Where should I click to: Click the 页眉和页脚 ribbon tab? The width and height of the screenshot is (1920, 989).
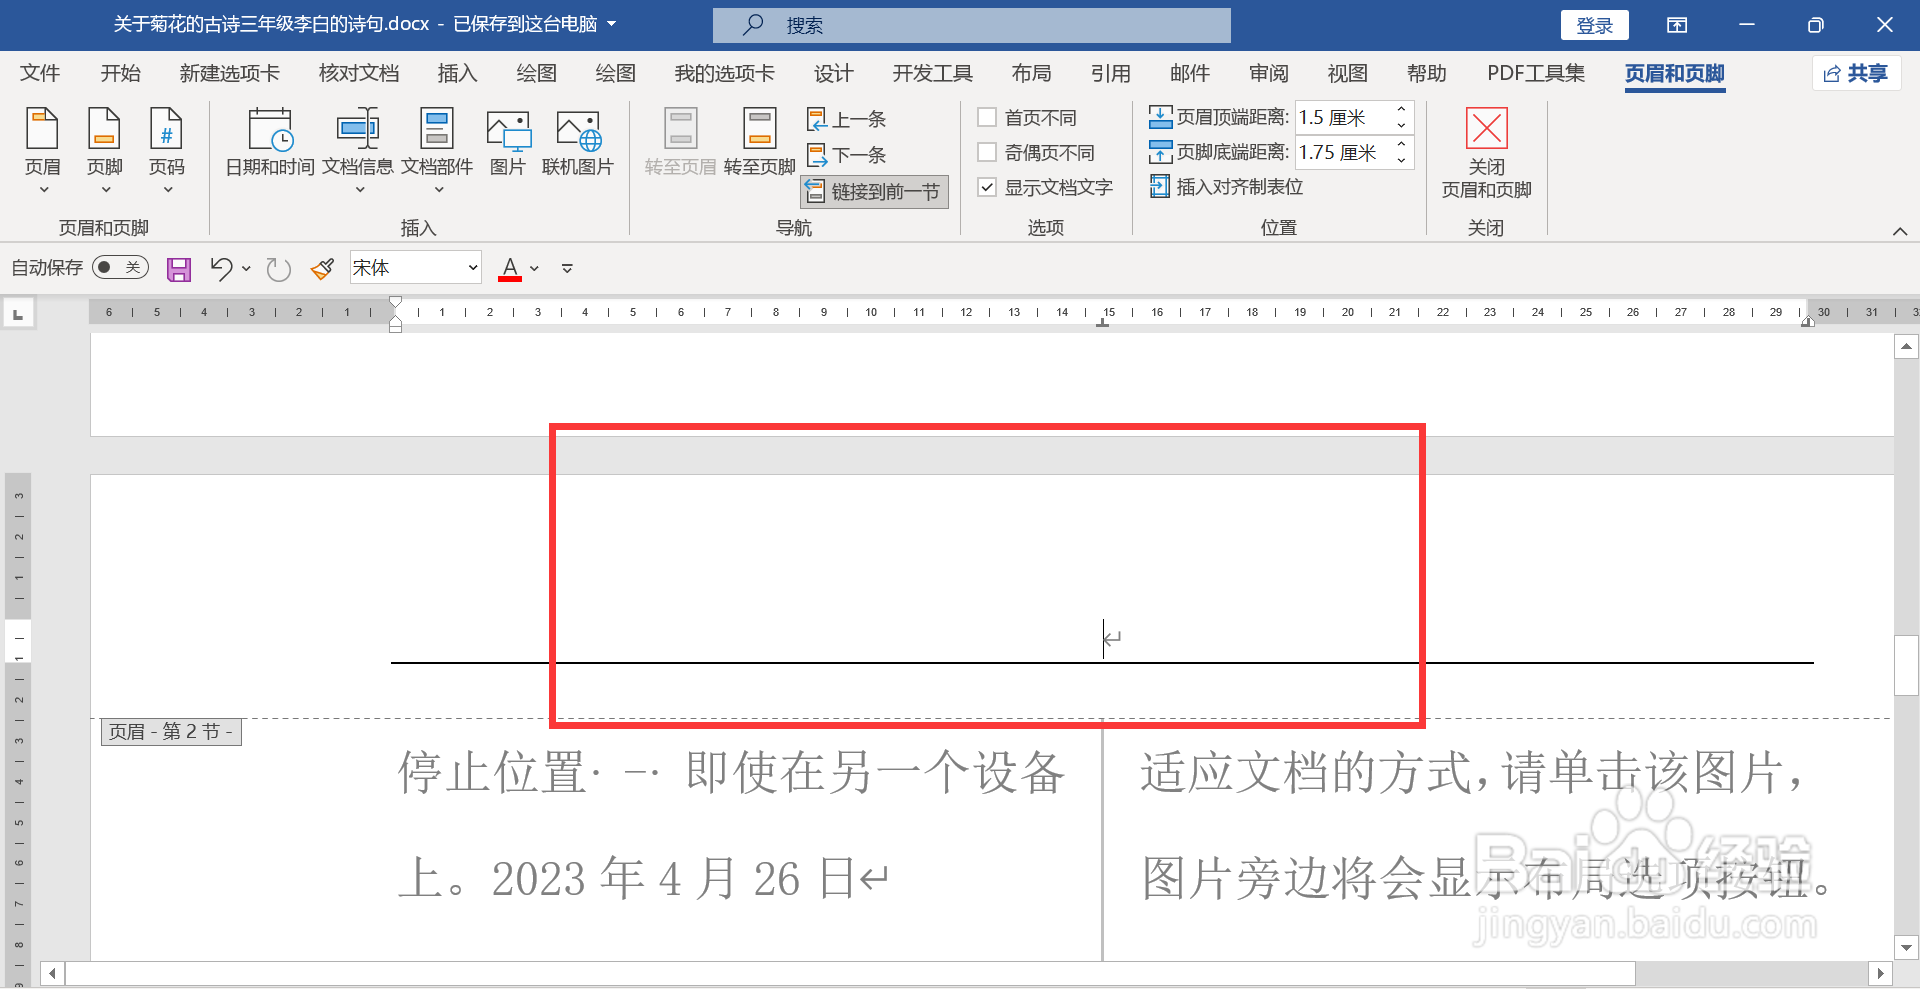pos(1675,73)
